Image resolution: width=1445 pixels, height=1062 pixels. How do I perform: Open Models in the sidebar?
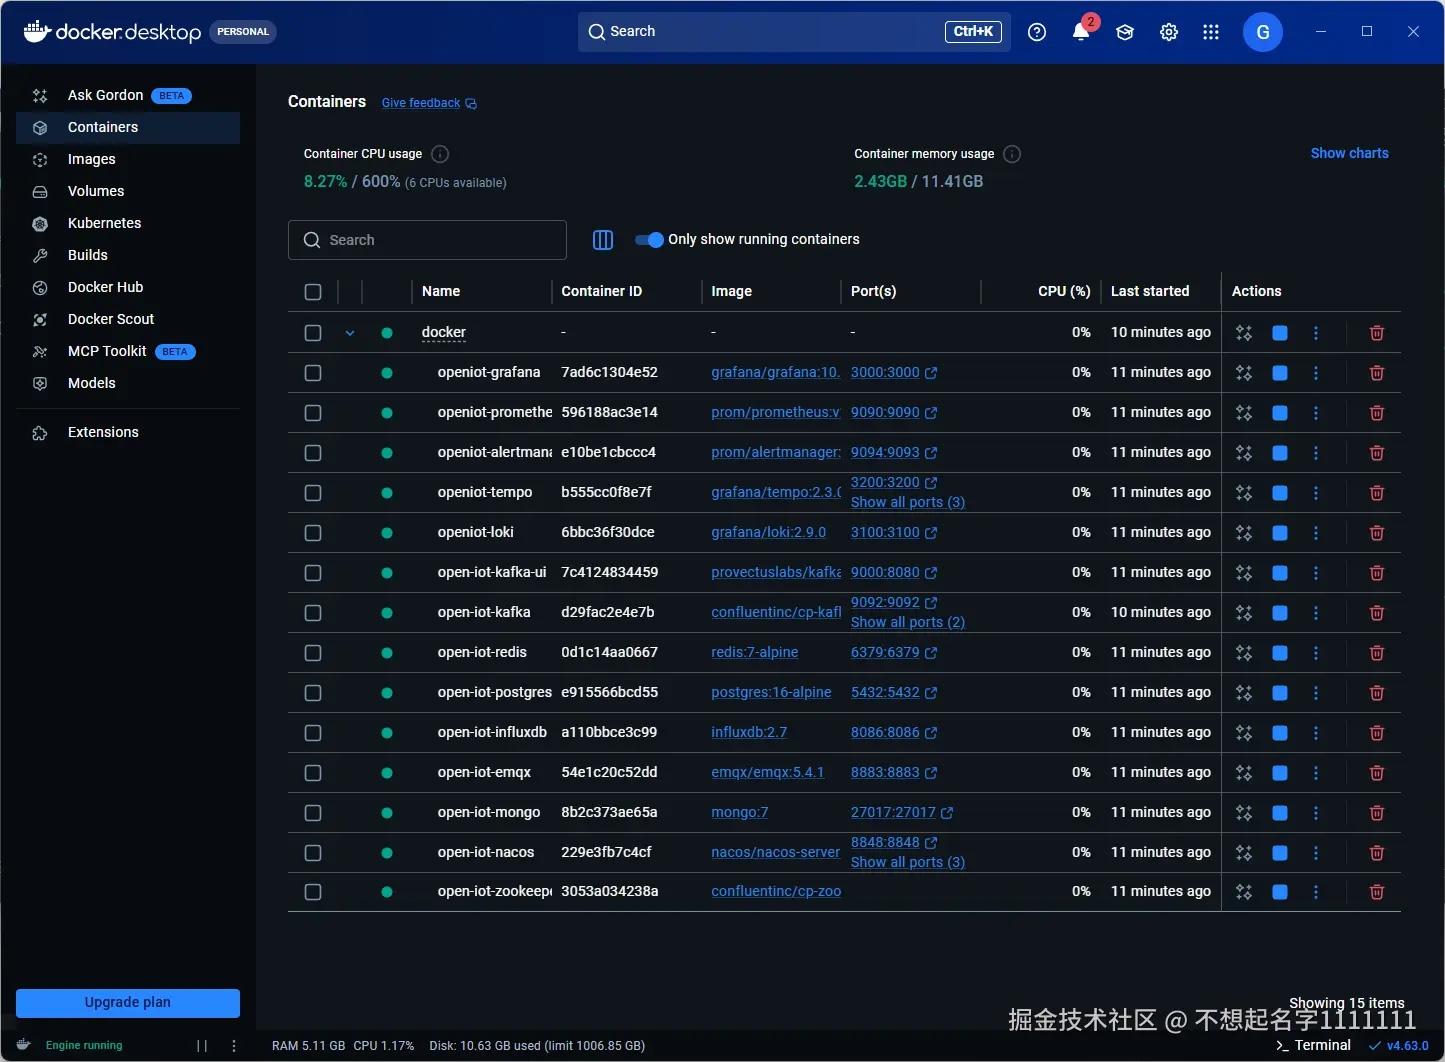pos(128,384)
